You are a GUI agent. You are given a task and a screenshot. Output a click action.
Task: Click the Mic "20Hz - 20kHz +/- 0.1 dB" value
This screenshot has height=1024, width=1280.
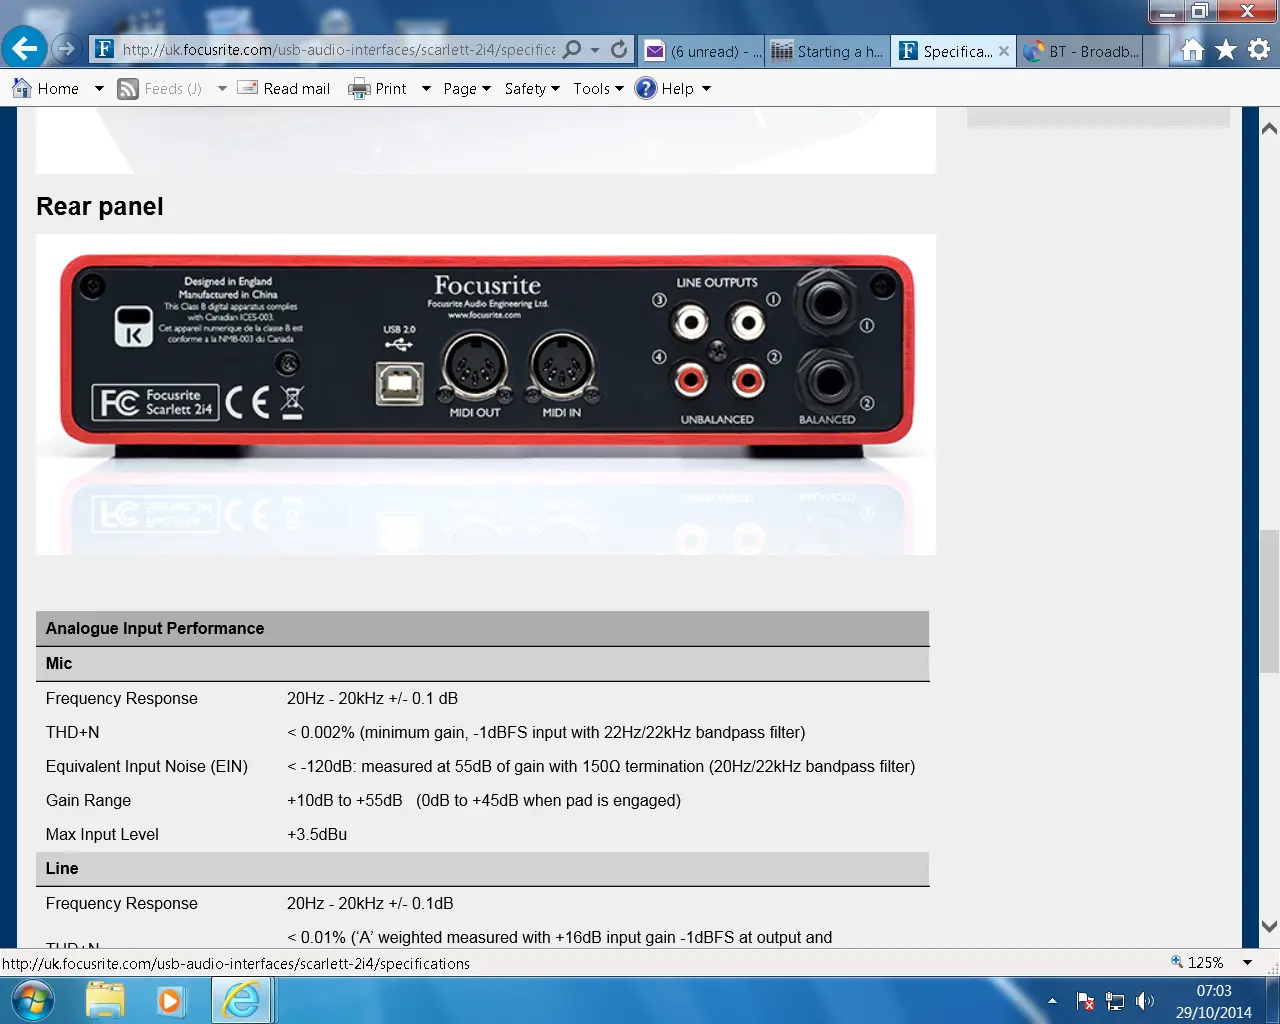click(372, 698)
